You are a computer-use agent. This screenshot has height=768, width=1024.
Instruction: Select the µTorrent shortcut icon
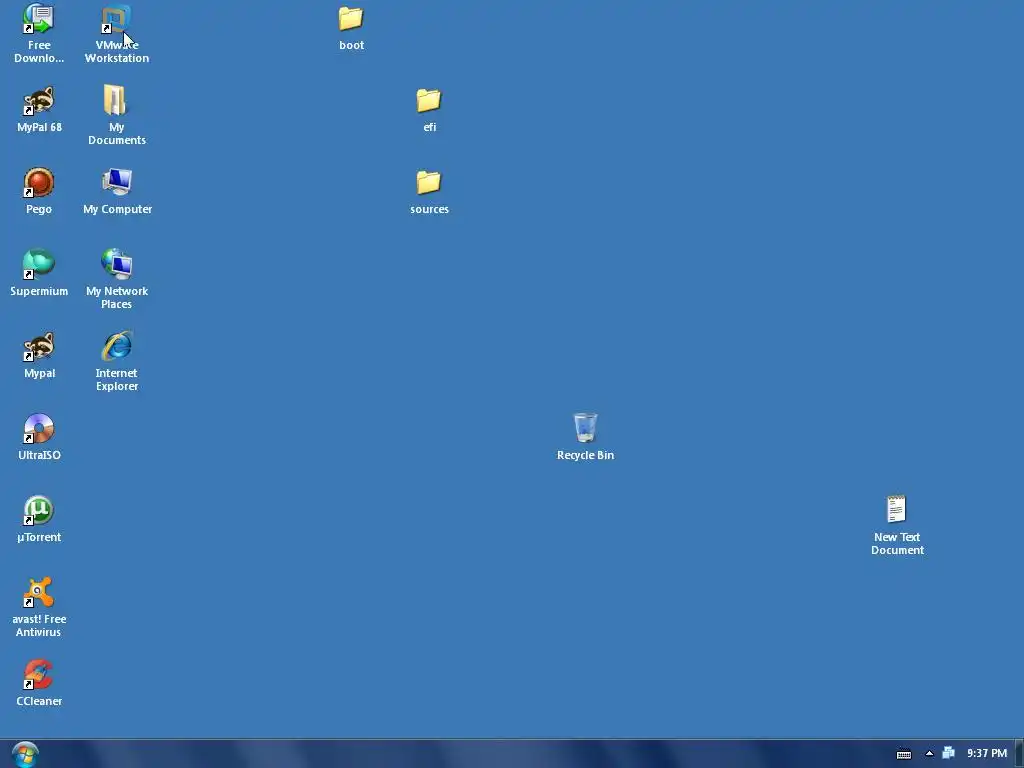coord(39,511)
